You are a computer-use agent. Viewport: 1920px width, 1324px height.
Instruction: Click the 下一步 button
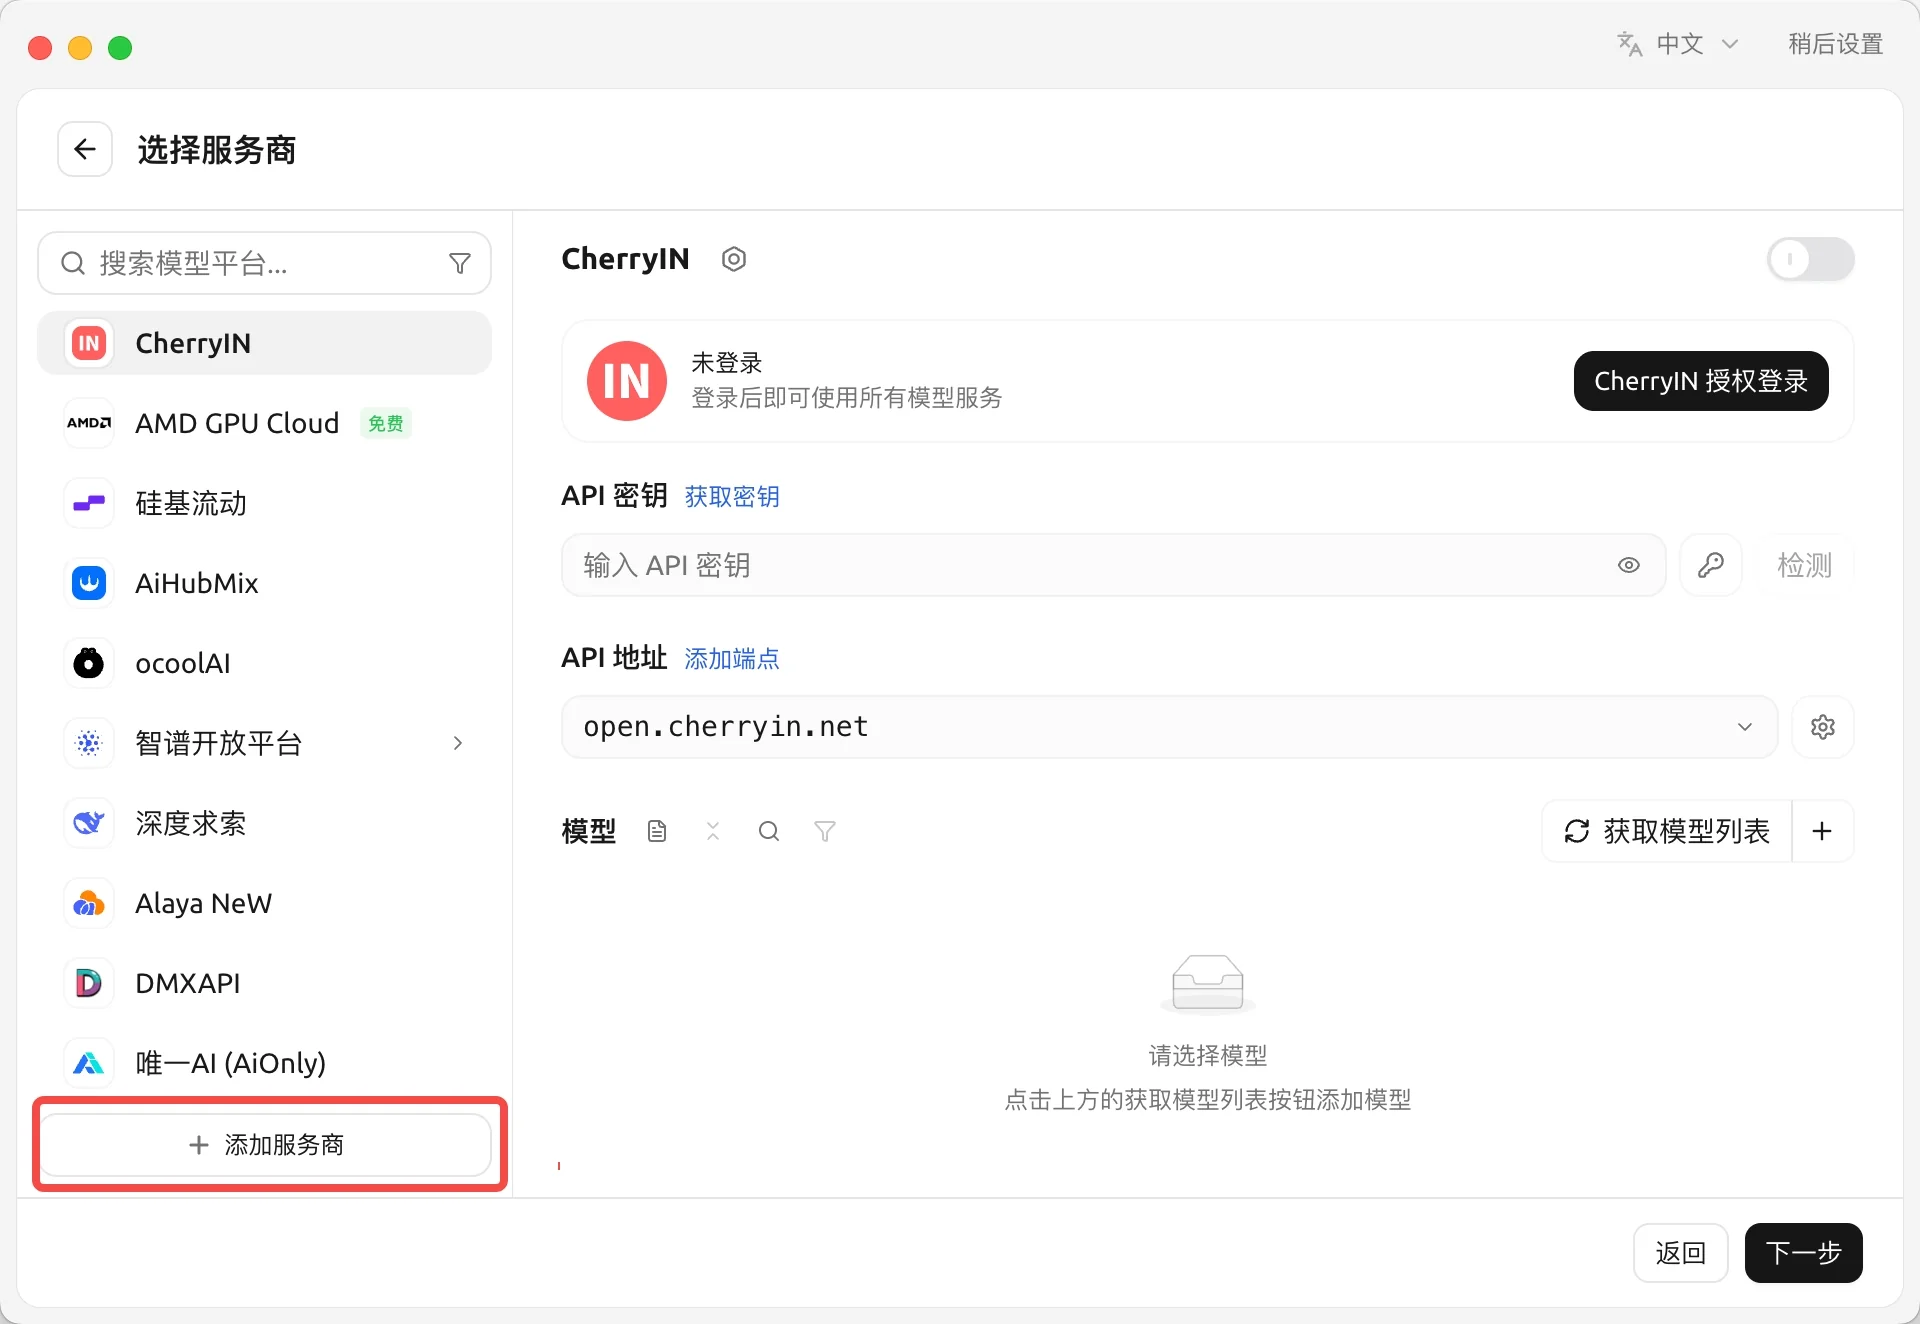point(1803,1253)
